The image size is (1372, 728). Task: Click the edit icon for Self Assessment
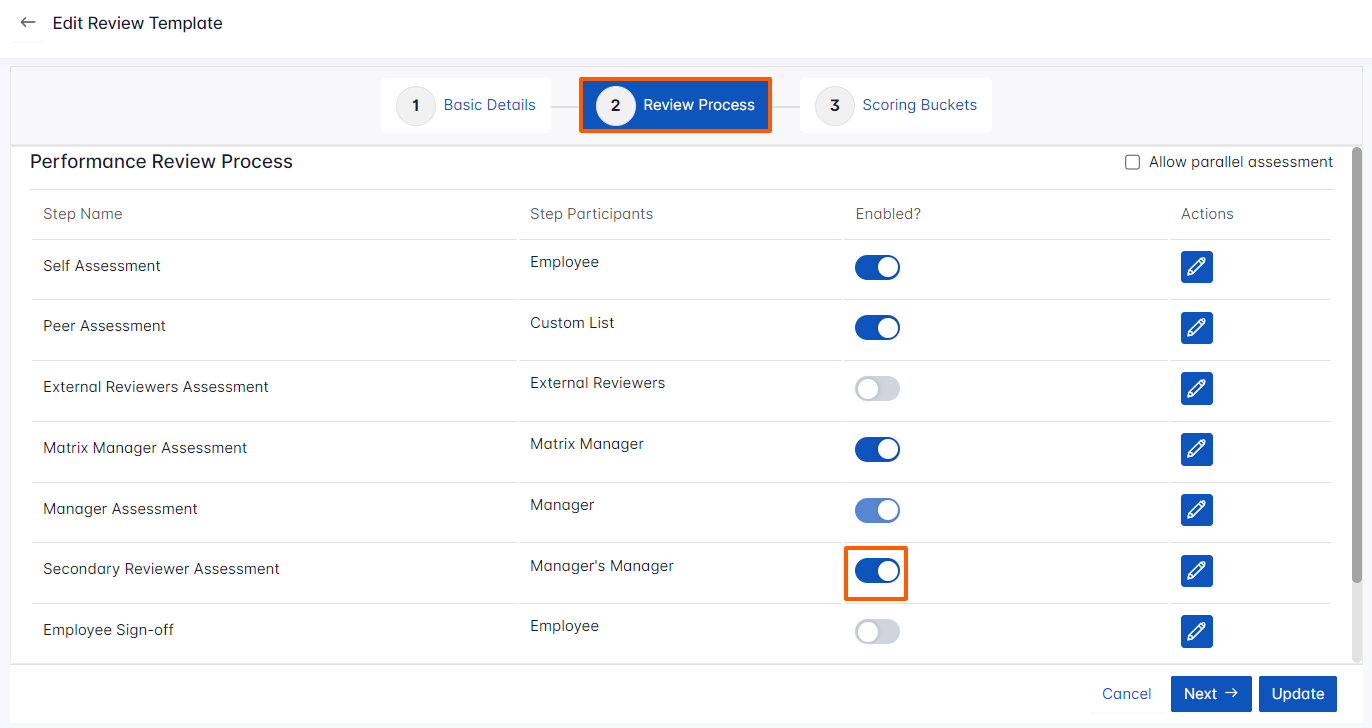coord(1196,267)
